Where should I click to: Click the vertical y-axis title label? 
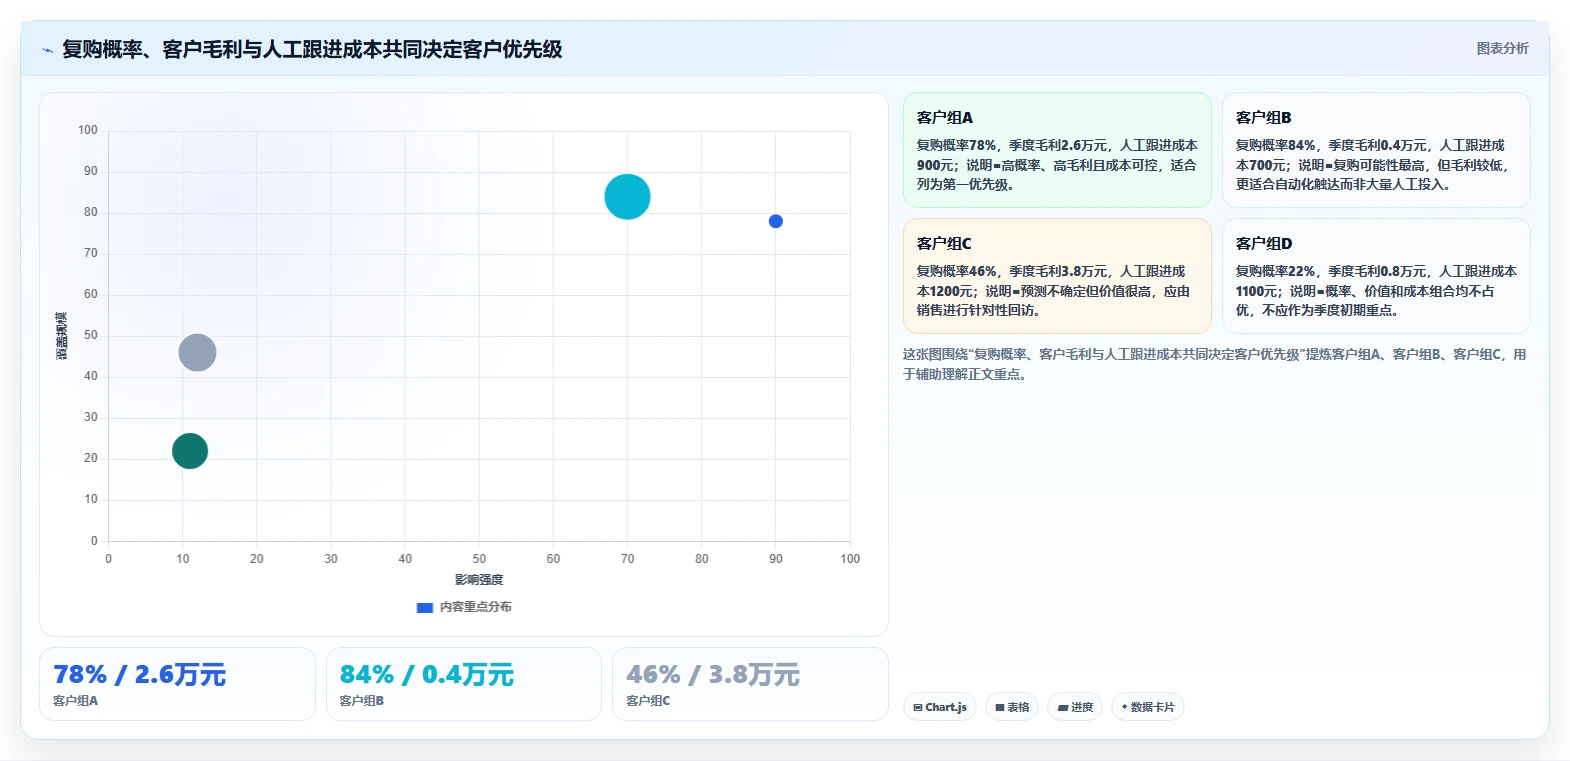pyautogui.click(x=62, y=336)
